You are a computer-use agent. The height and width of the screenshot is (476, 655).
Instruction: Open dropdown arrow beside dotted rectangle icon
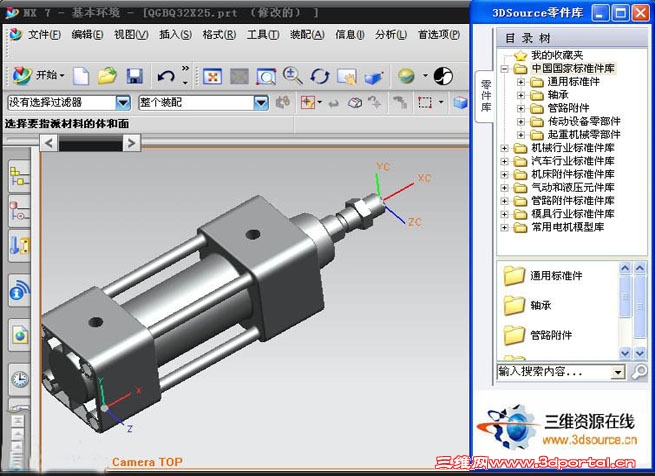pos(441,102)
